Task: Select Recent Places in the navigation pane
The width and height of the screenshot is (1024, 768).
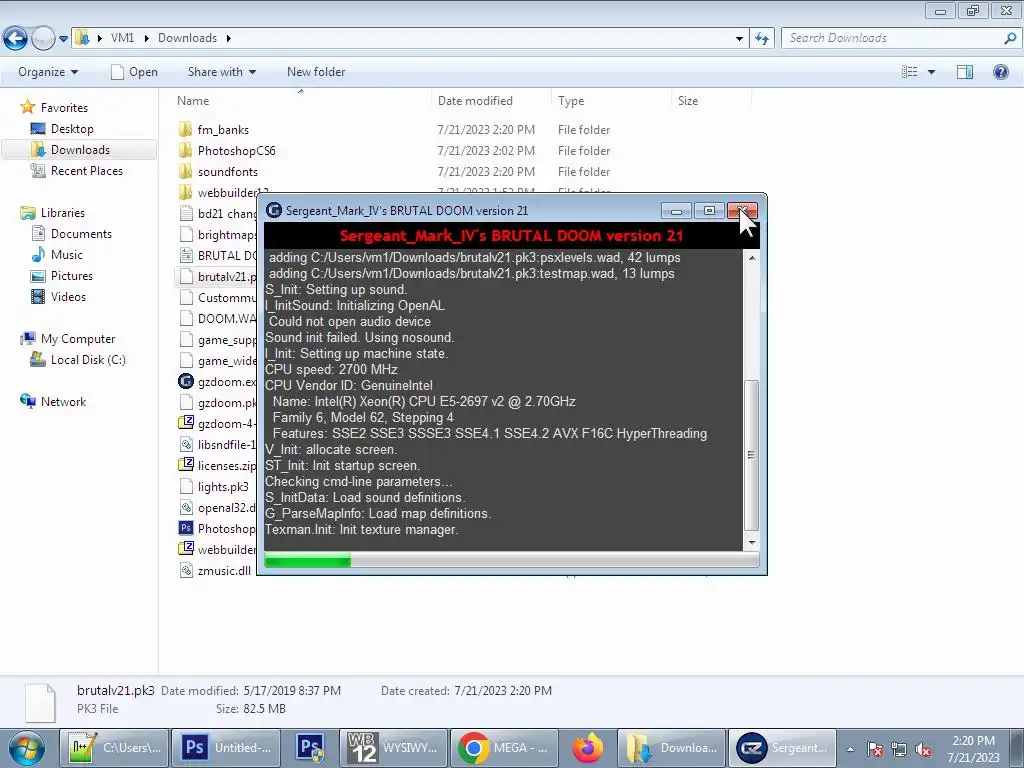Action: click(x=87, y=170)
